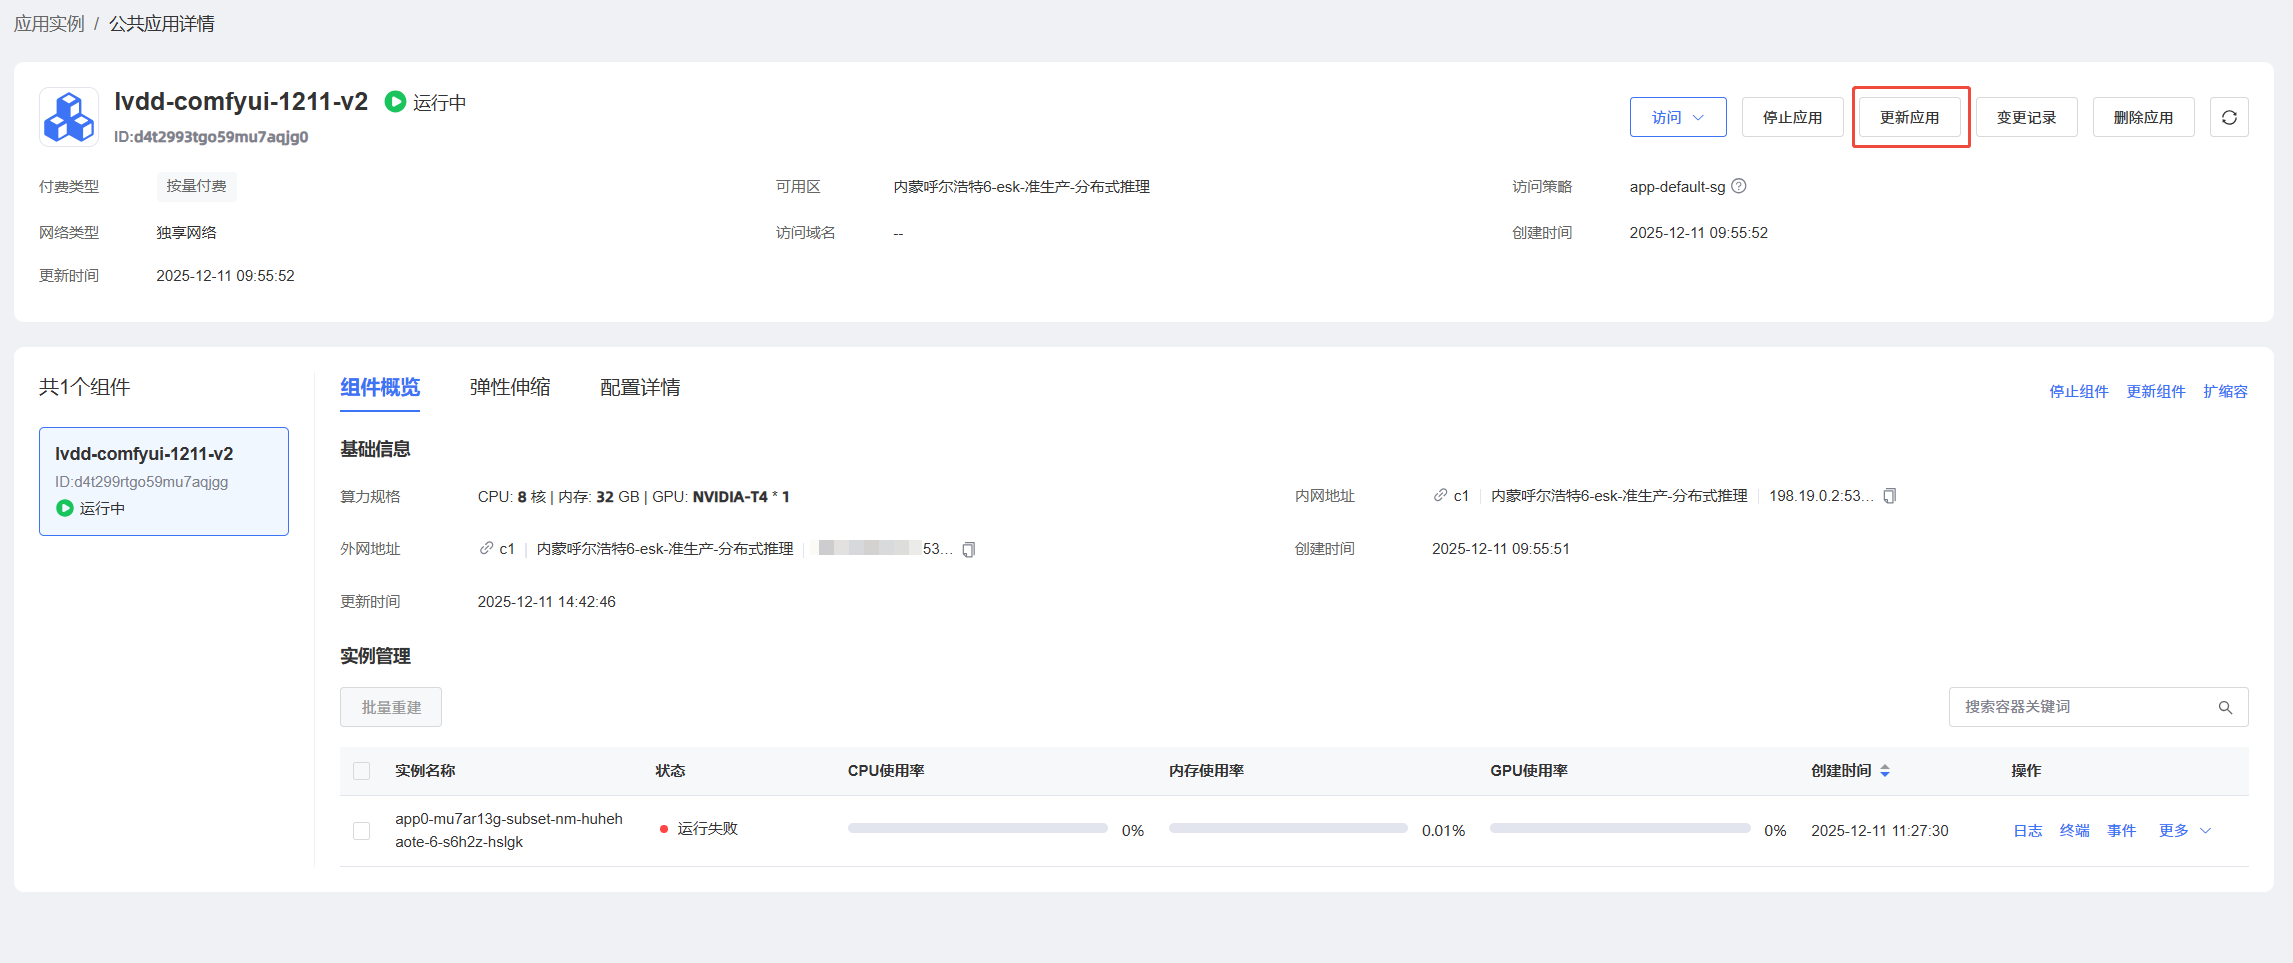
Task: Click the refresh icon button
Action: (x=2229, y=117)
